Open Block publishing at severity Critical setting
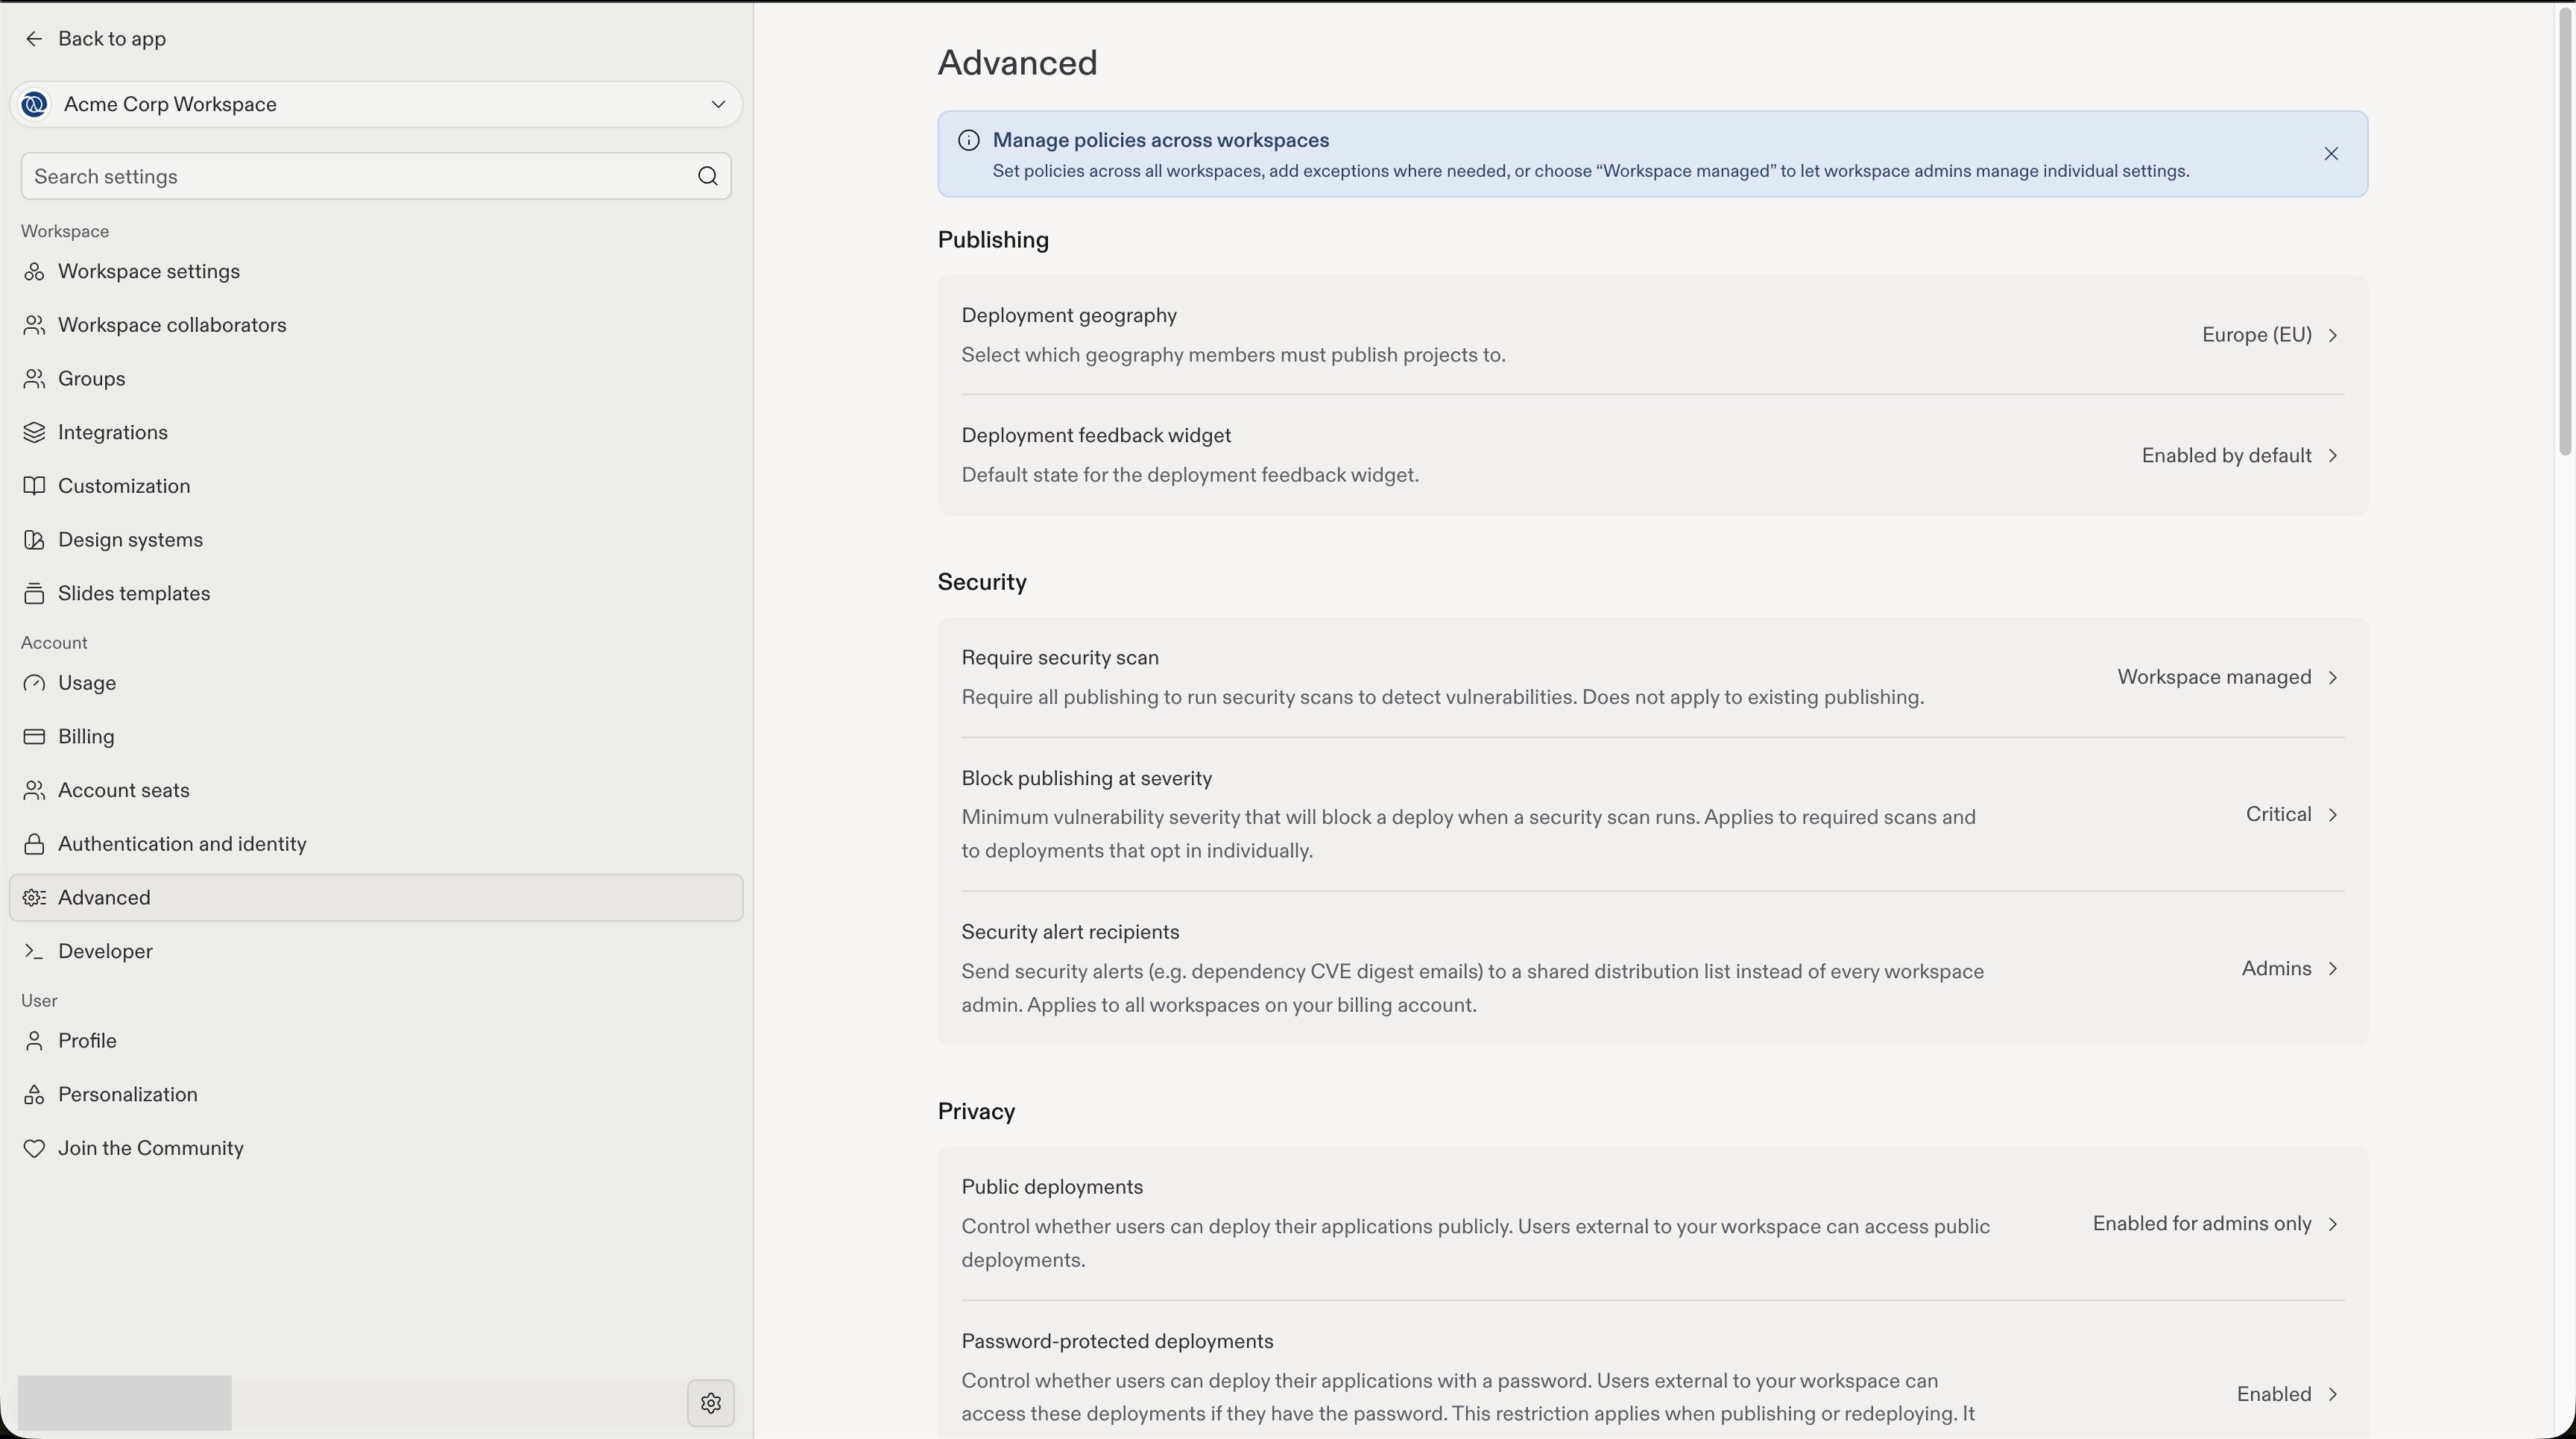The height and width of the screenshot is (1439, 2576). [x=2292, y=815]
